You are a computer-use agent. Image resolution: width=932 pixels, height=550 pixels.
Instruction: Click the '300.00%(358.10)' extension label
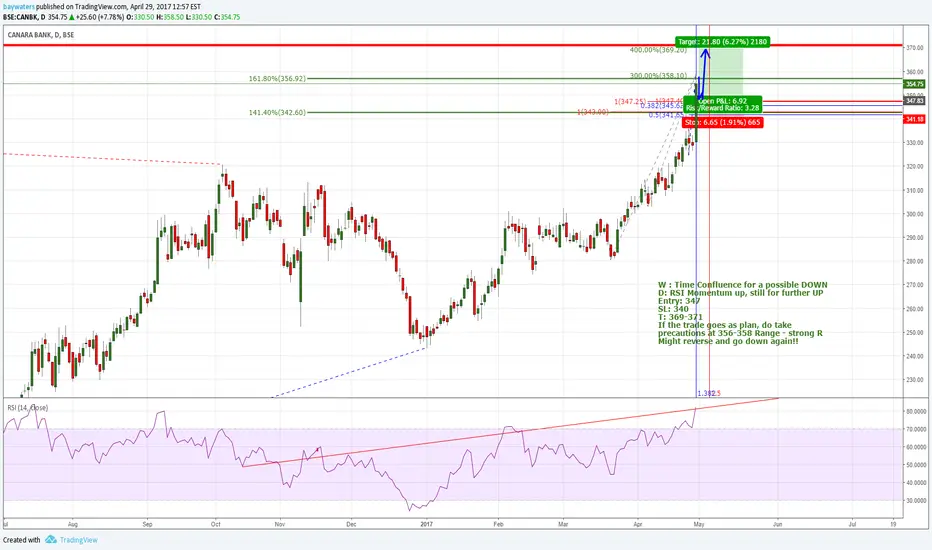pos(658,76)
